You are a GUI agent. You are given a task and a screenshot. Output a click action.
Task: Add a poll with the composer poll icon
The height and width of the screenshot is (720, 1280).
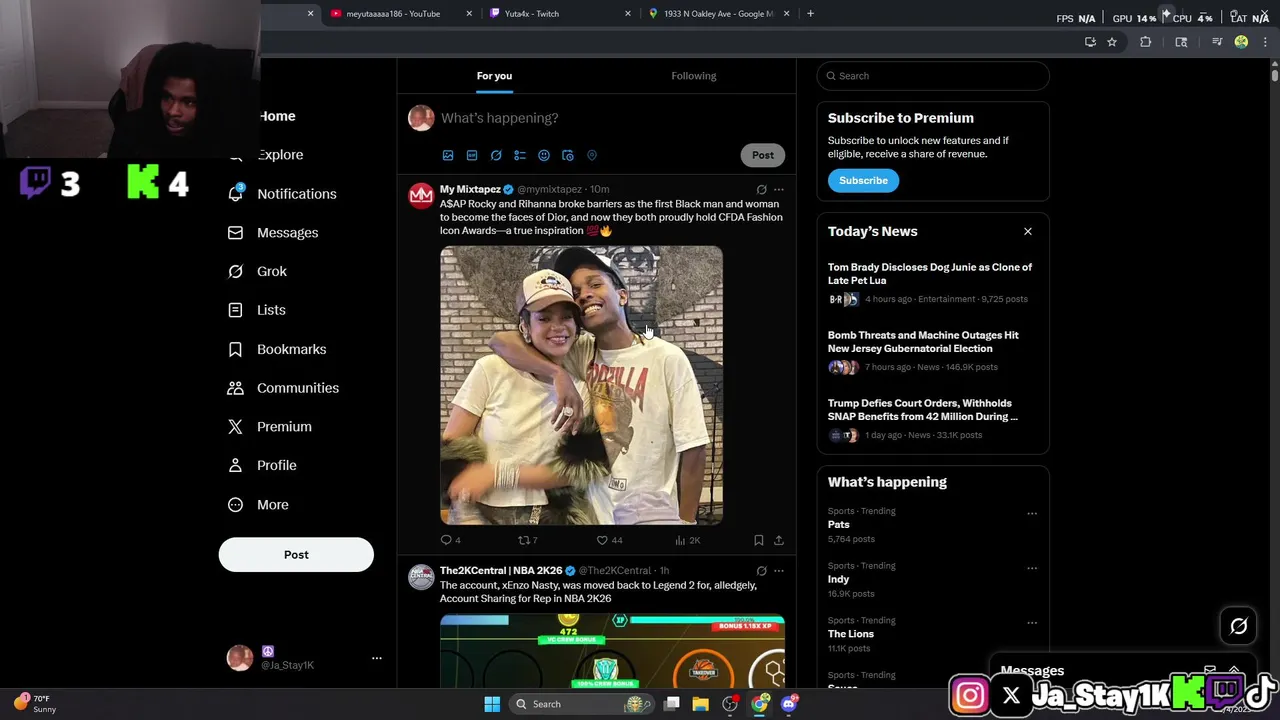click(x=520, y=155)
